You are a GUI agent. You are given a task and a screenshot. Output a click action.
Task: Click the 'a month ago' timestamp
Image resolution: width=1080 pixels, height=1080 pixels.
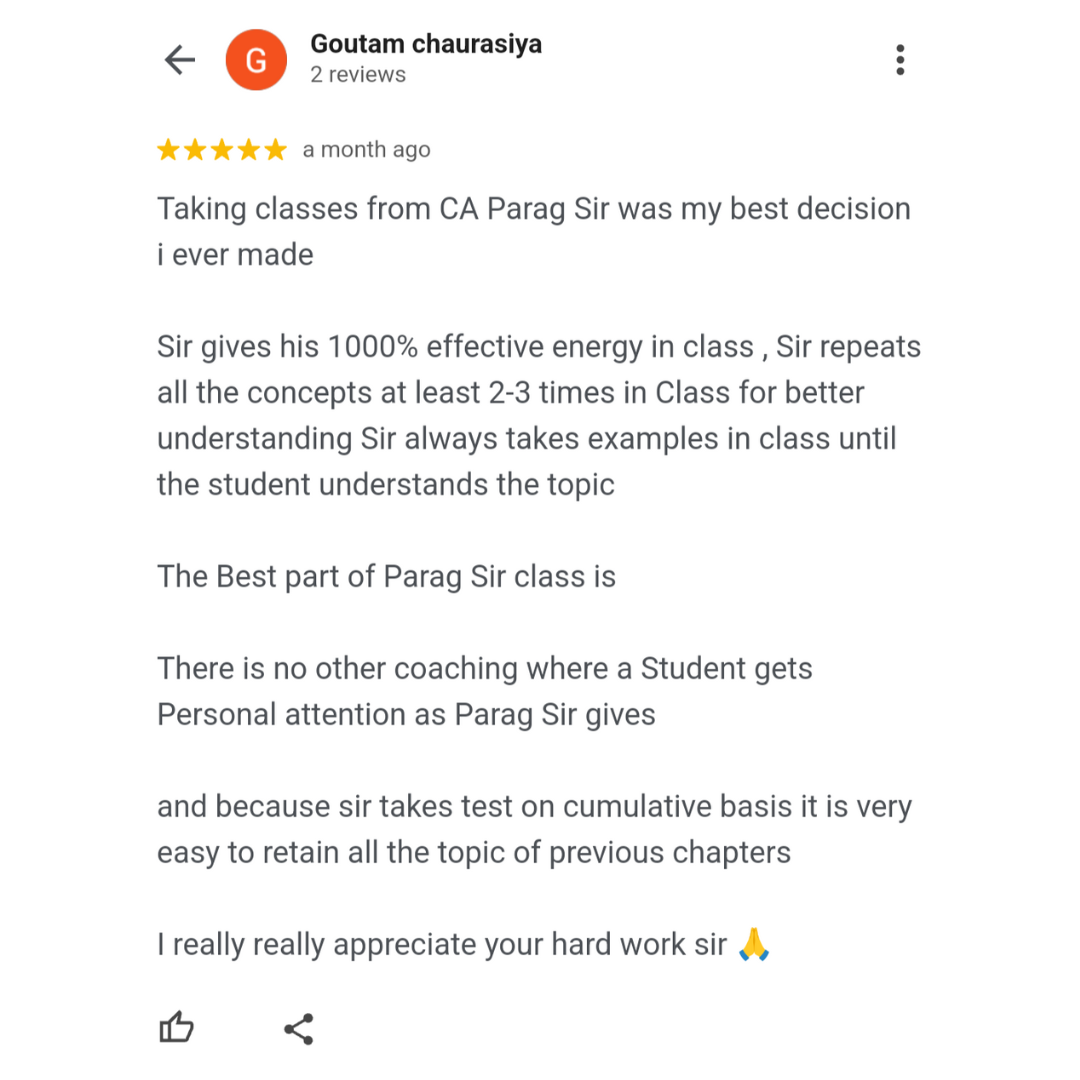pos(366,149)
